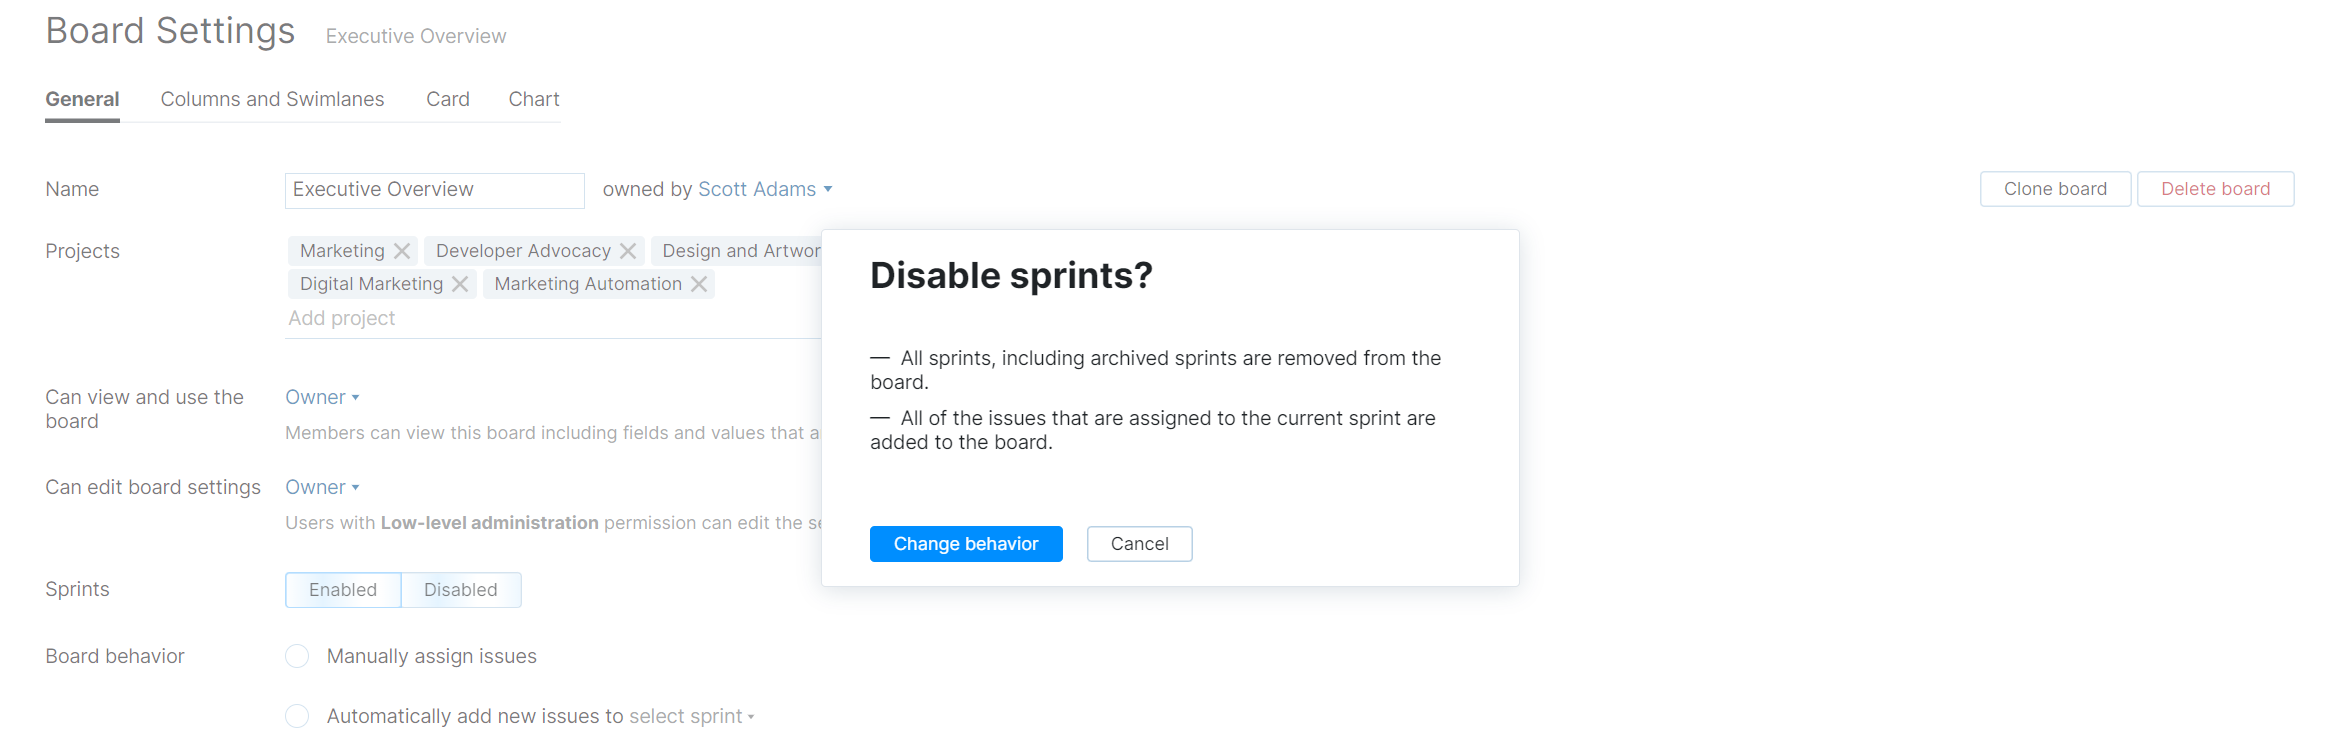Open the Scott Adams owner dropdown

click(x=764, y=189)
